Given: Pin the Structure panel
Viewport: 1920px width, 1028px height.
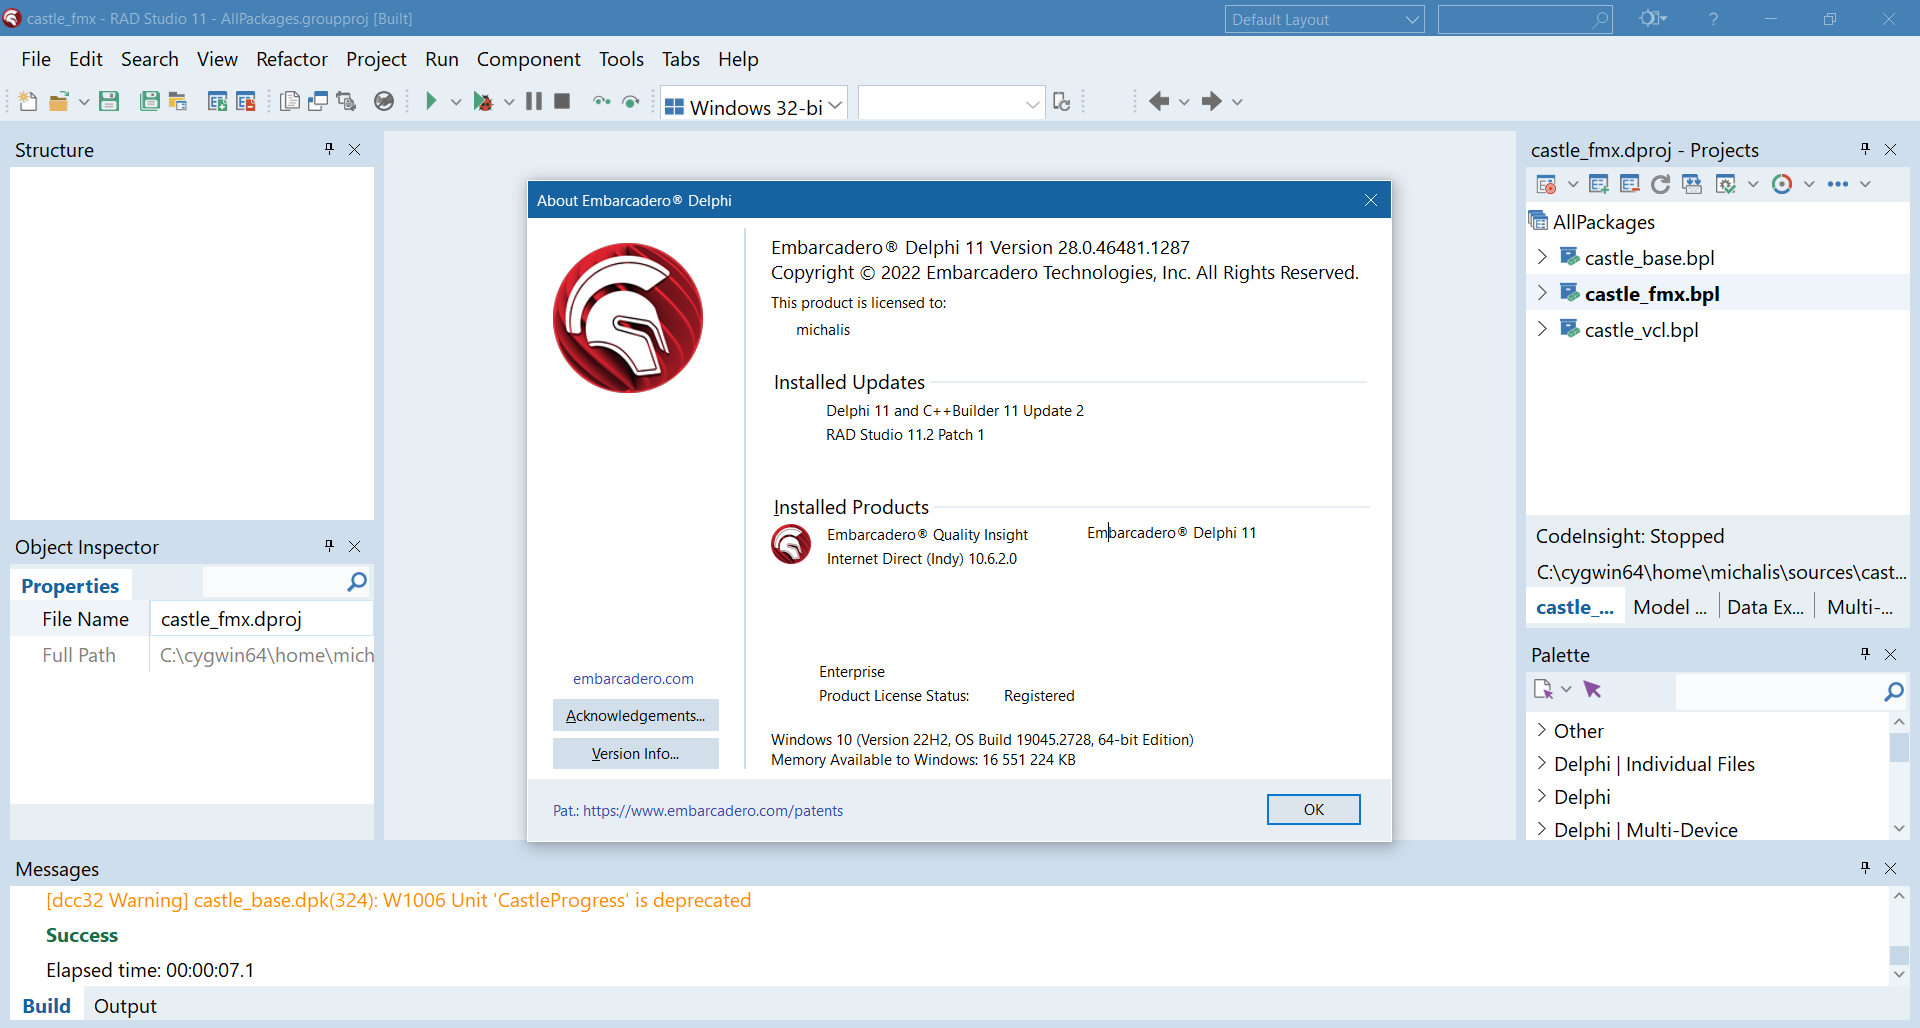Looking at the screenshot, I should (328, 149).
